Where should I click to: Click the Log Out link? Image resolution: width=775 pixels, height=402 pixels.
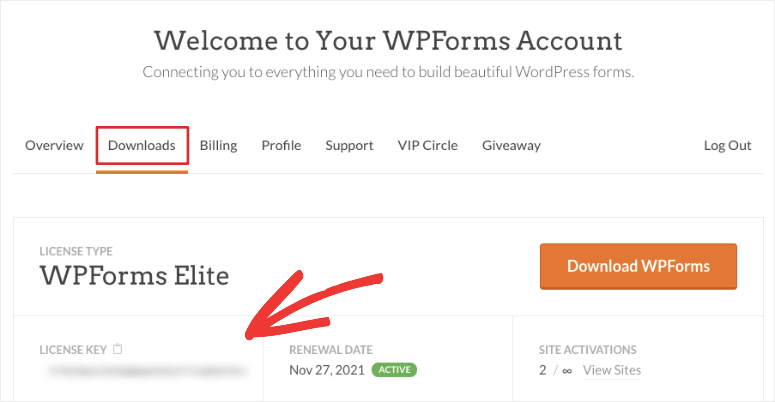pyautogui.click(x=727, y=145)
